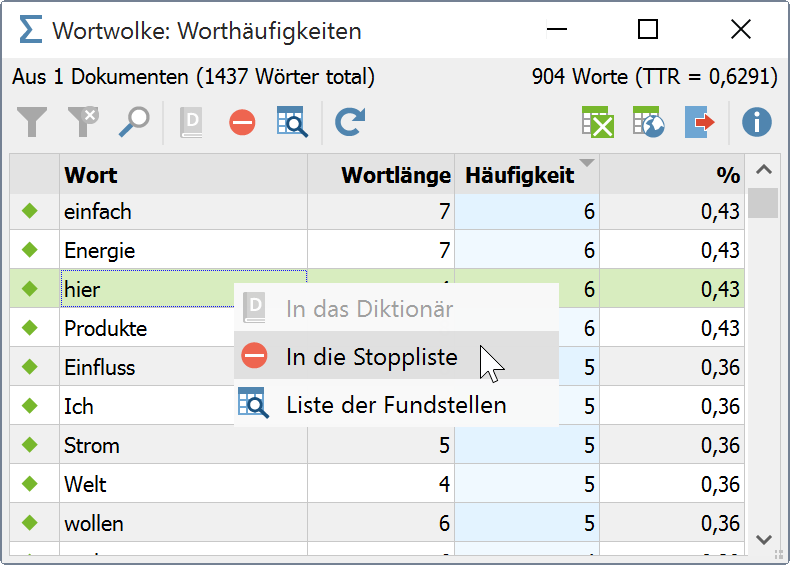Screen dimensions: 790x565
Task: Minimize the Worthäufigkeiten window
Action: [557, 29]
